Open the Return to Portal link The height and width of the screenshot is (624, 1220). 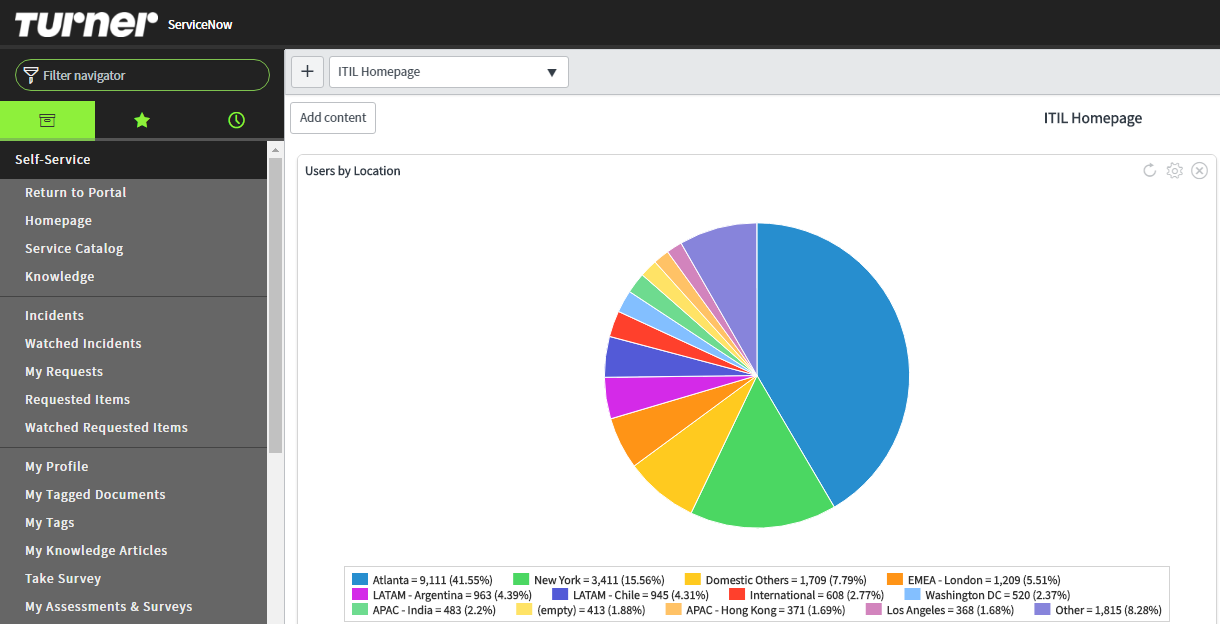(76, 193)
